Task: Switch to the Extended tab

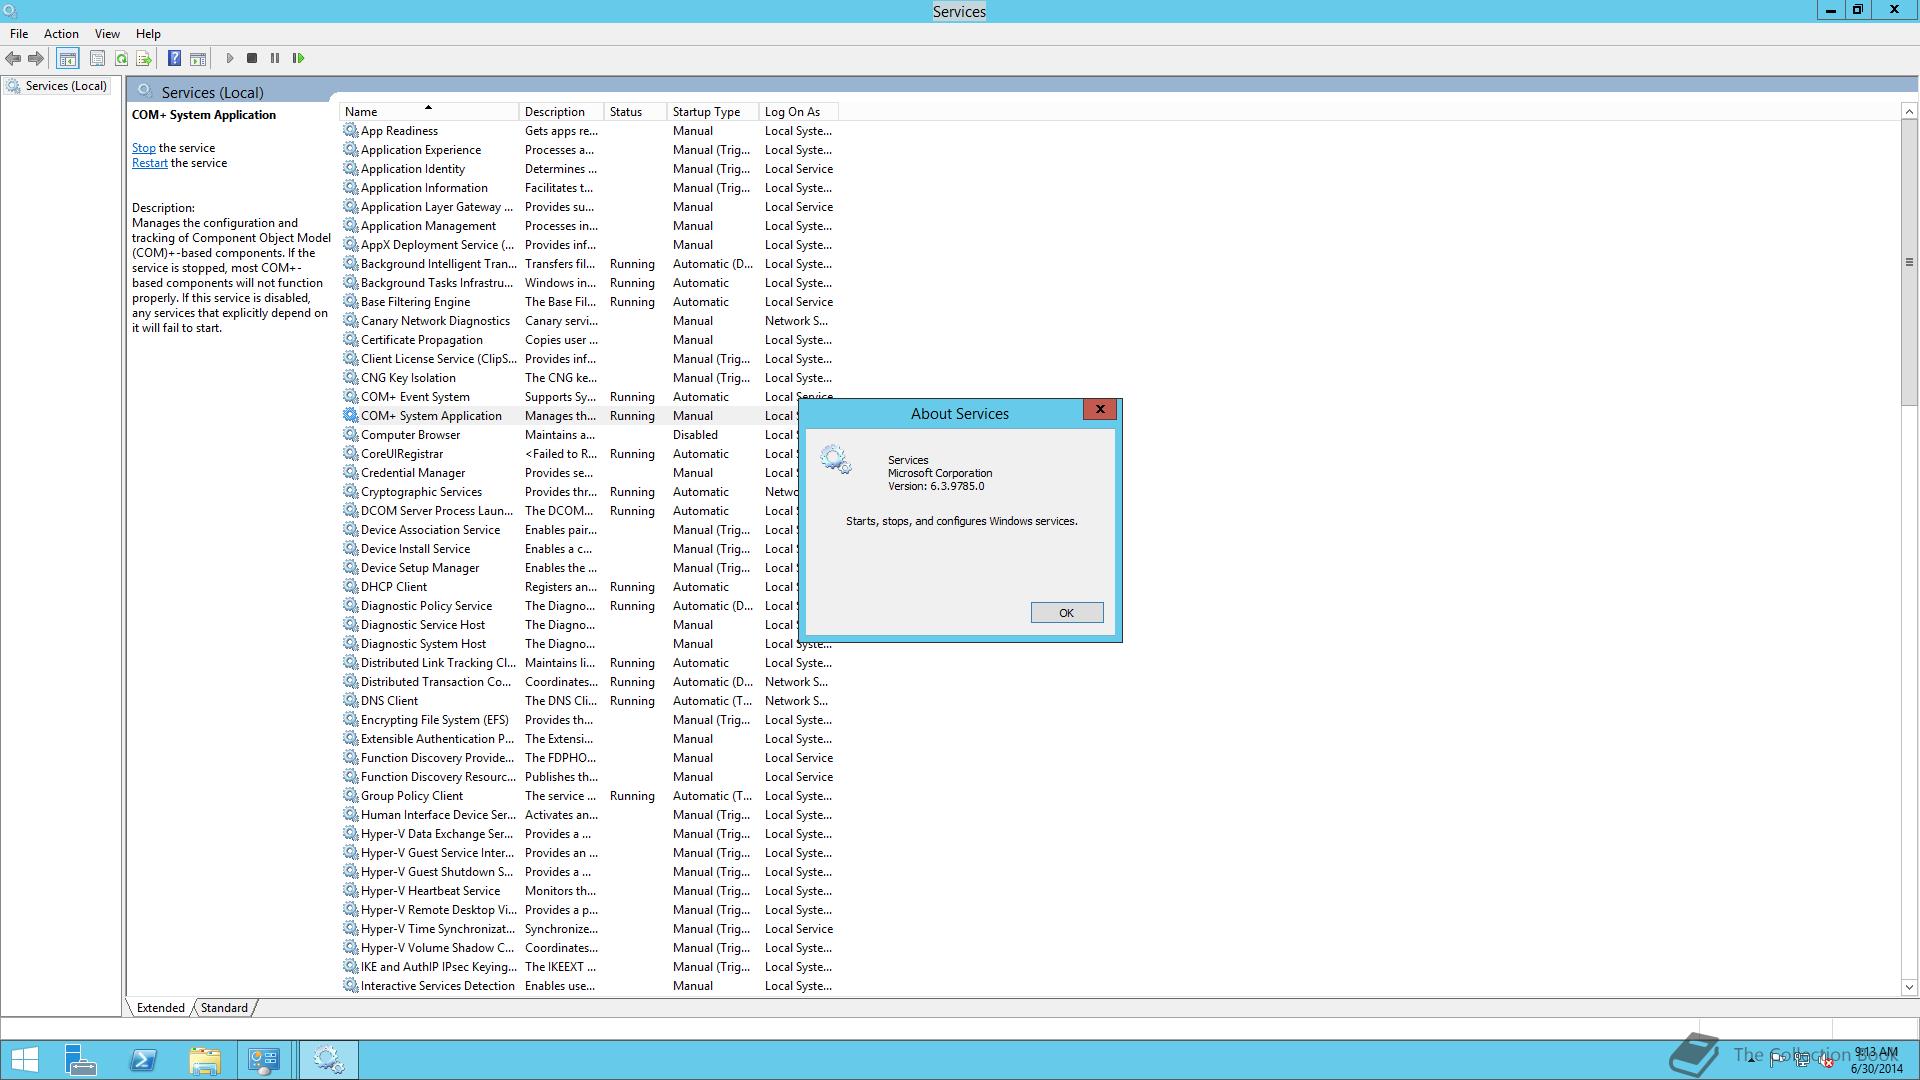Action: (160, 1007)
